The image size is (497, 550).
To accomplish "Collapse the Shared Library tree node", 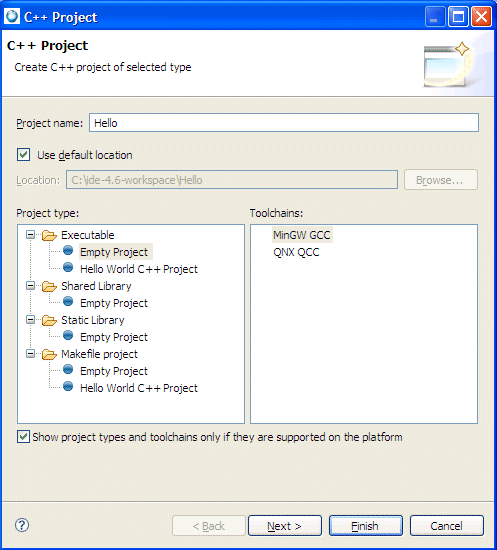I will tap(31, 286).
